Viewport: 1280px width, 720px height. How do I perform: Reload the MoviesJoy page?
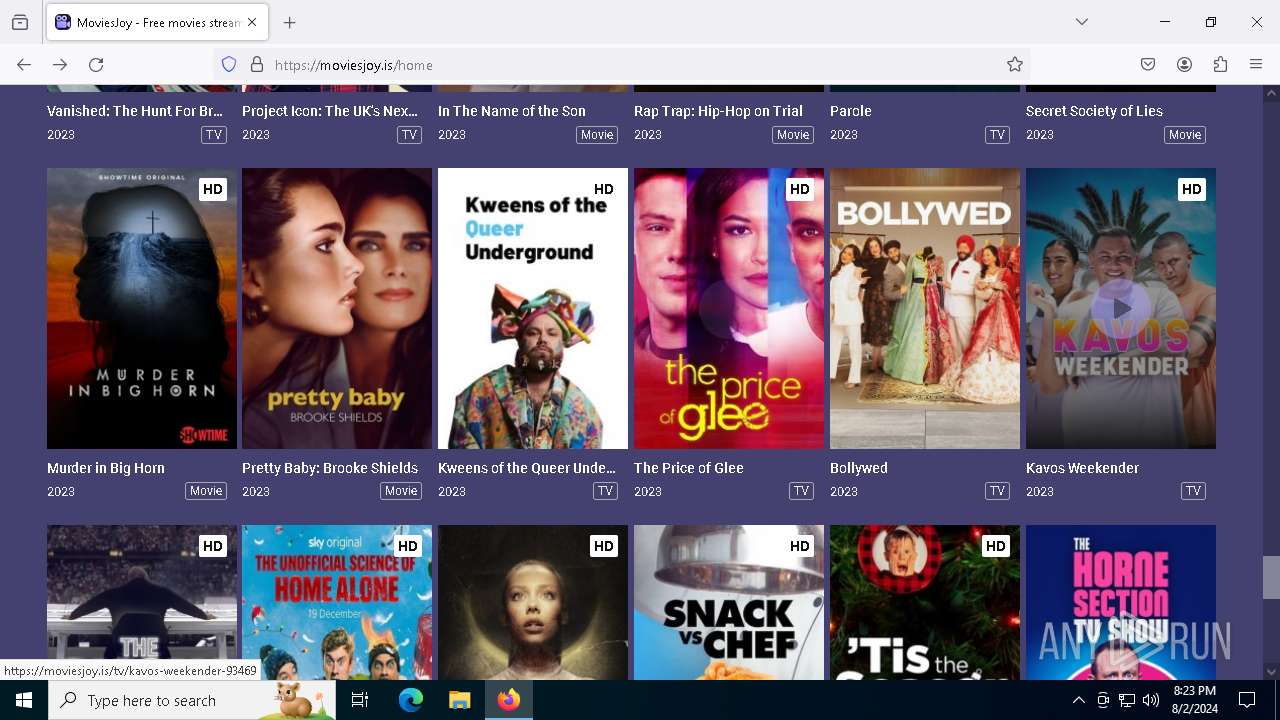pos(96,65)
